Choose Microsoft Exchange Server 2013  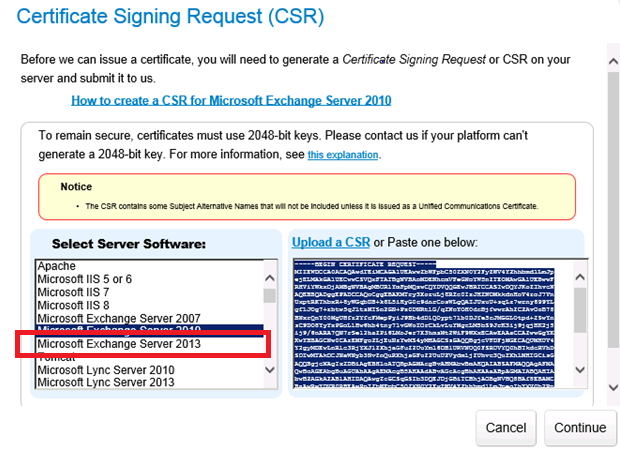click(x=149, y=344)
